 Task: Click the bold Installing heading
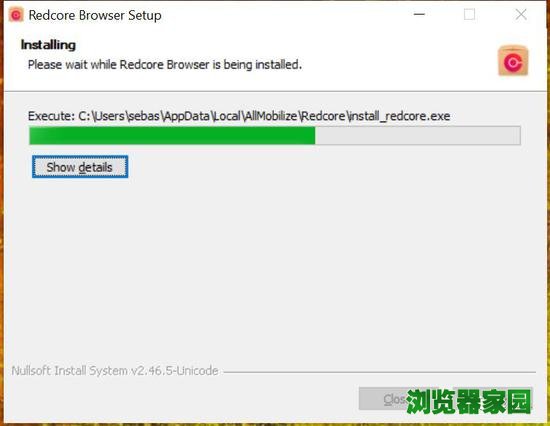pyautogui.click(x=48, y=45)
